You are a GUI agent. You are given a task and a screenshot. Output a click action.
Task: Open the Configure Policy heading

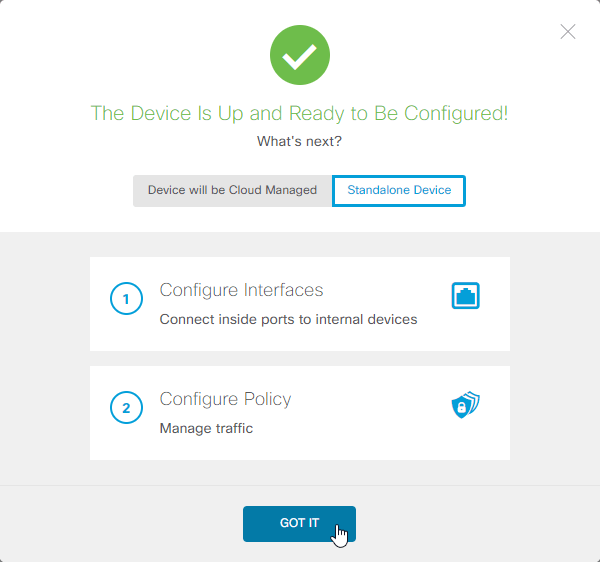click(x=225, y=399)
